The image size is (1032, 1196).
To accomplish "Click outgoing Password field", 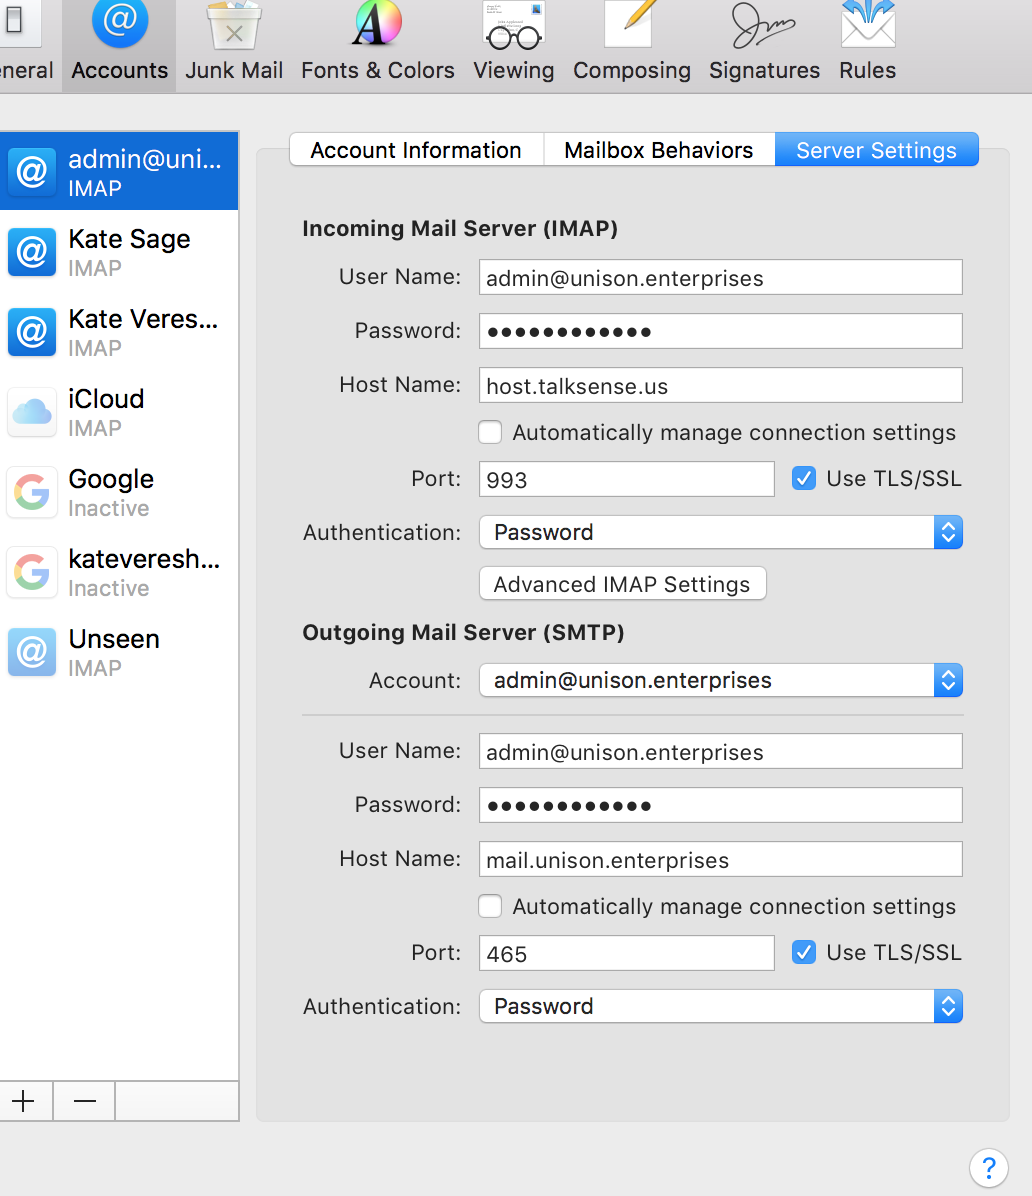I will [721, 805].
